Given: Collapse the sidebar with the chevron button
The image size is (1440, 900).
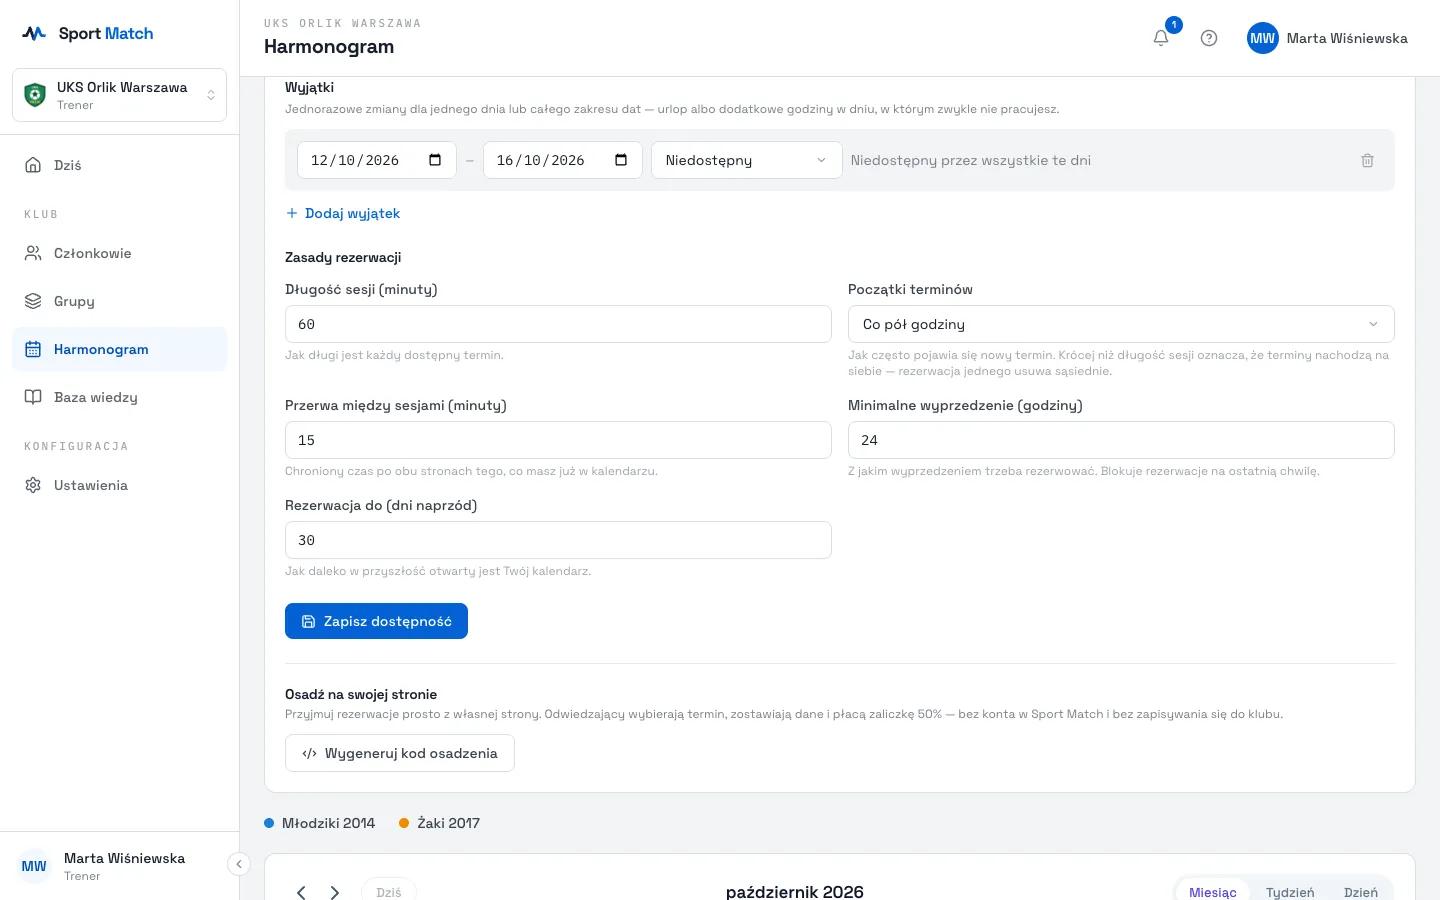Looking at the screenshot, I should pos(238,864).
